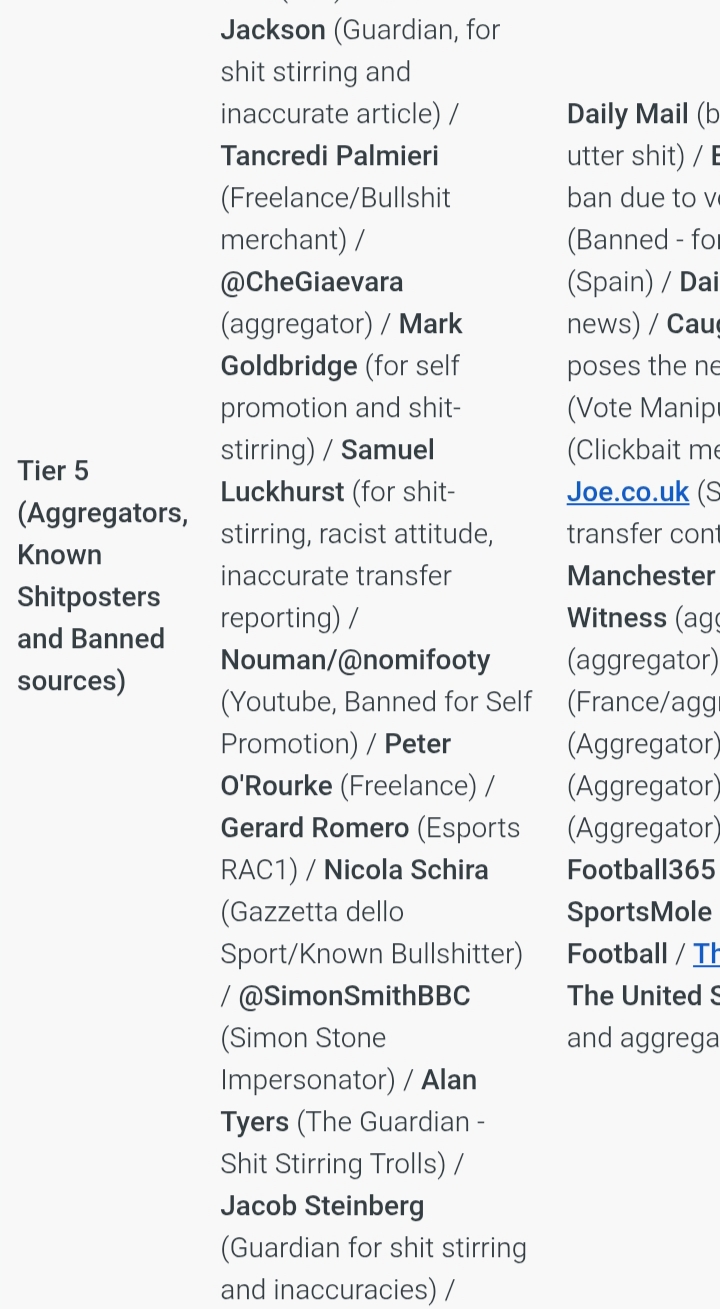Select the @SimonSmithBBC handle
720x1309 pixels.
tap(353, 996)
